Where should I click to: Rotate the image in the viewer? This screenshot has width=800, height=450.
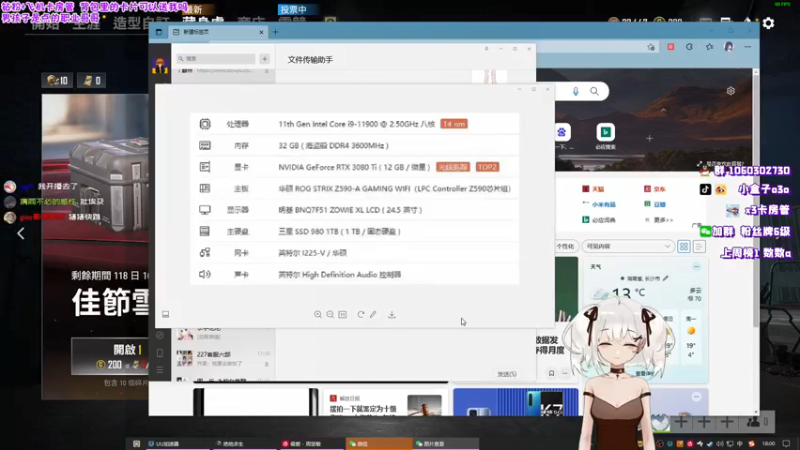361,314
